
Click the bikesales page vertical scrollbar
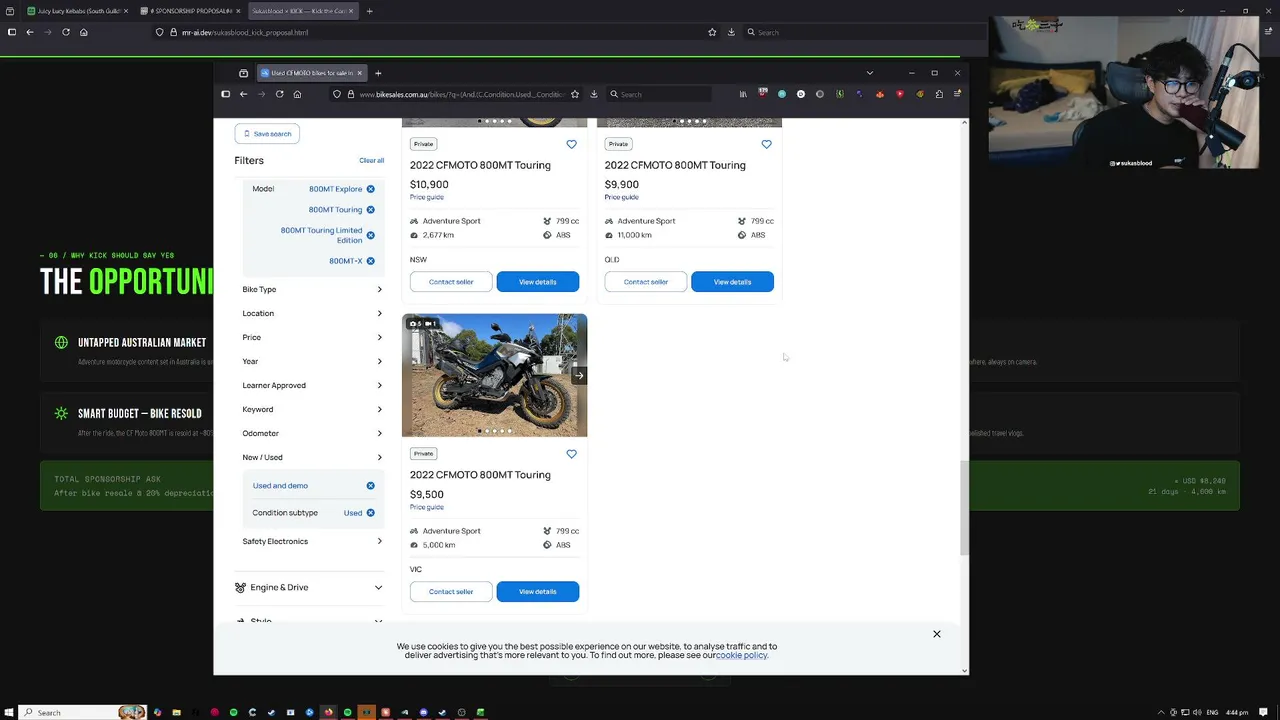click(x=964, y=508)
